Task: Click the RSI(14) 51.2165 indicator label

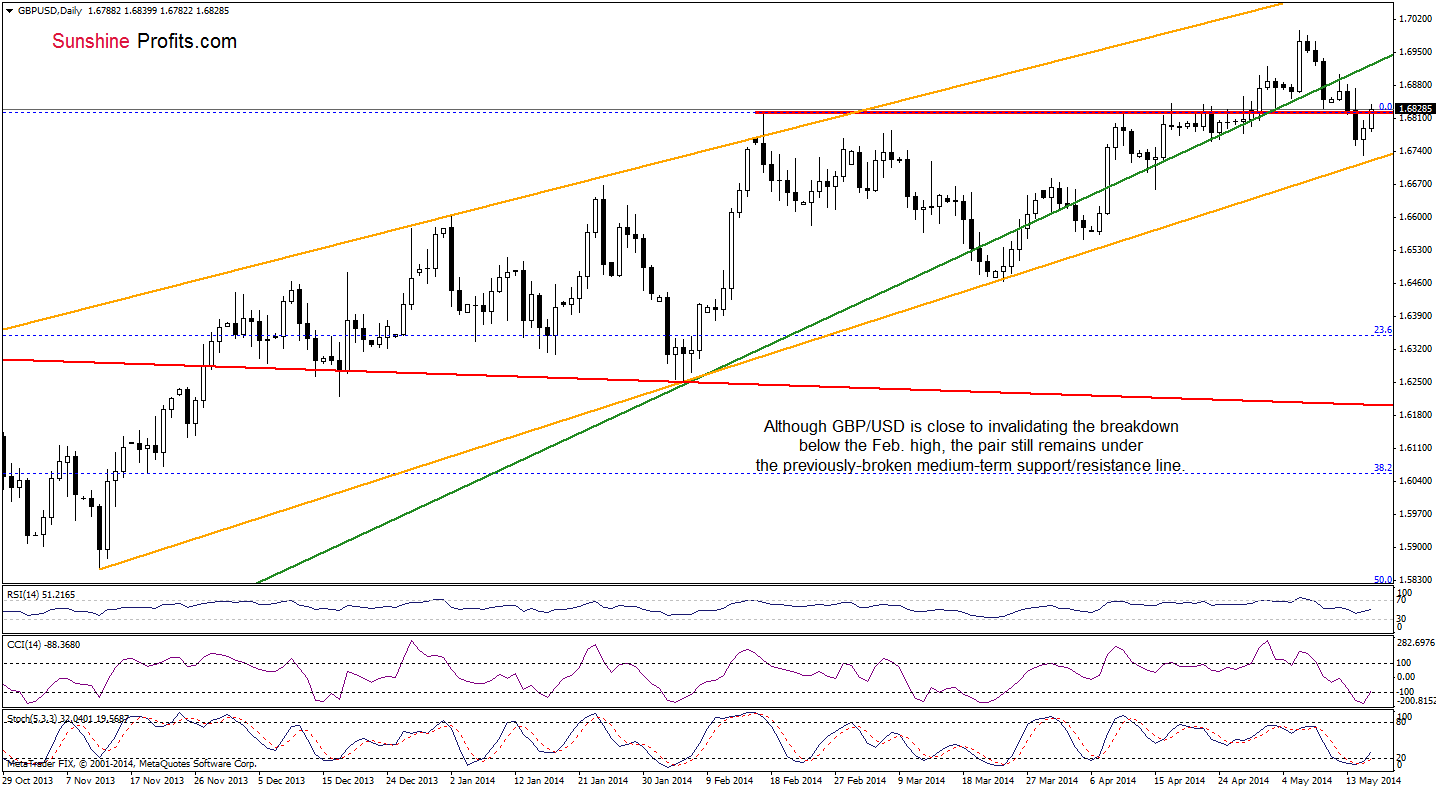Action: (41, 595)
